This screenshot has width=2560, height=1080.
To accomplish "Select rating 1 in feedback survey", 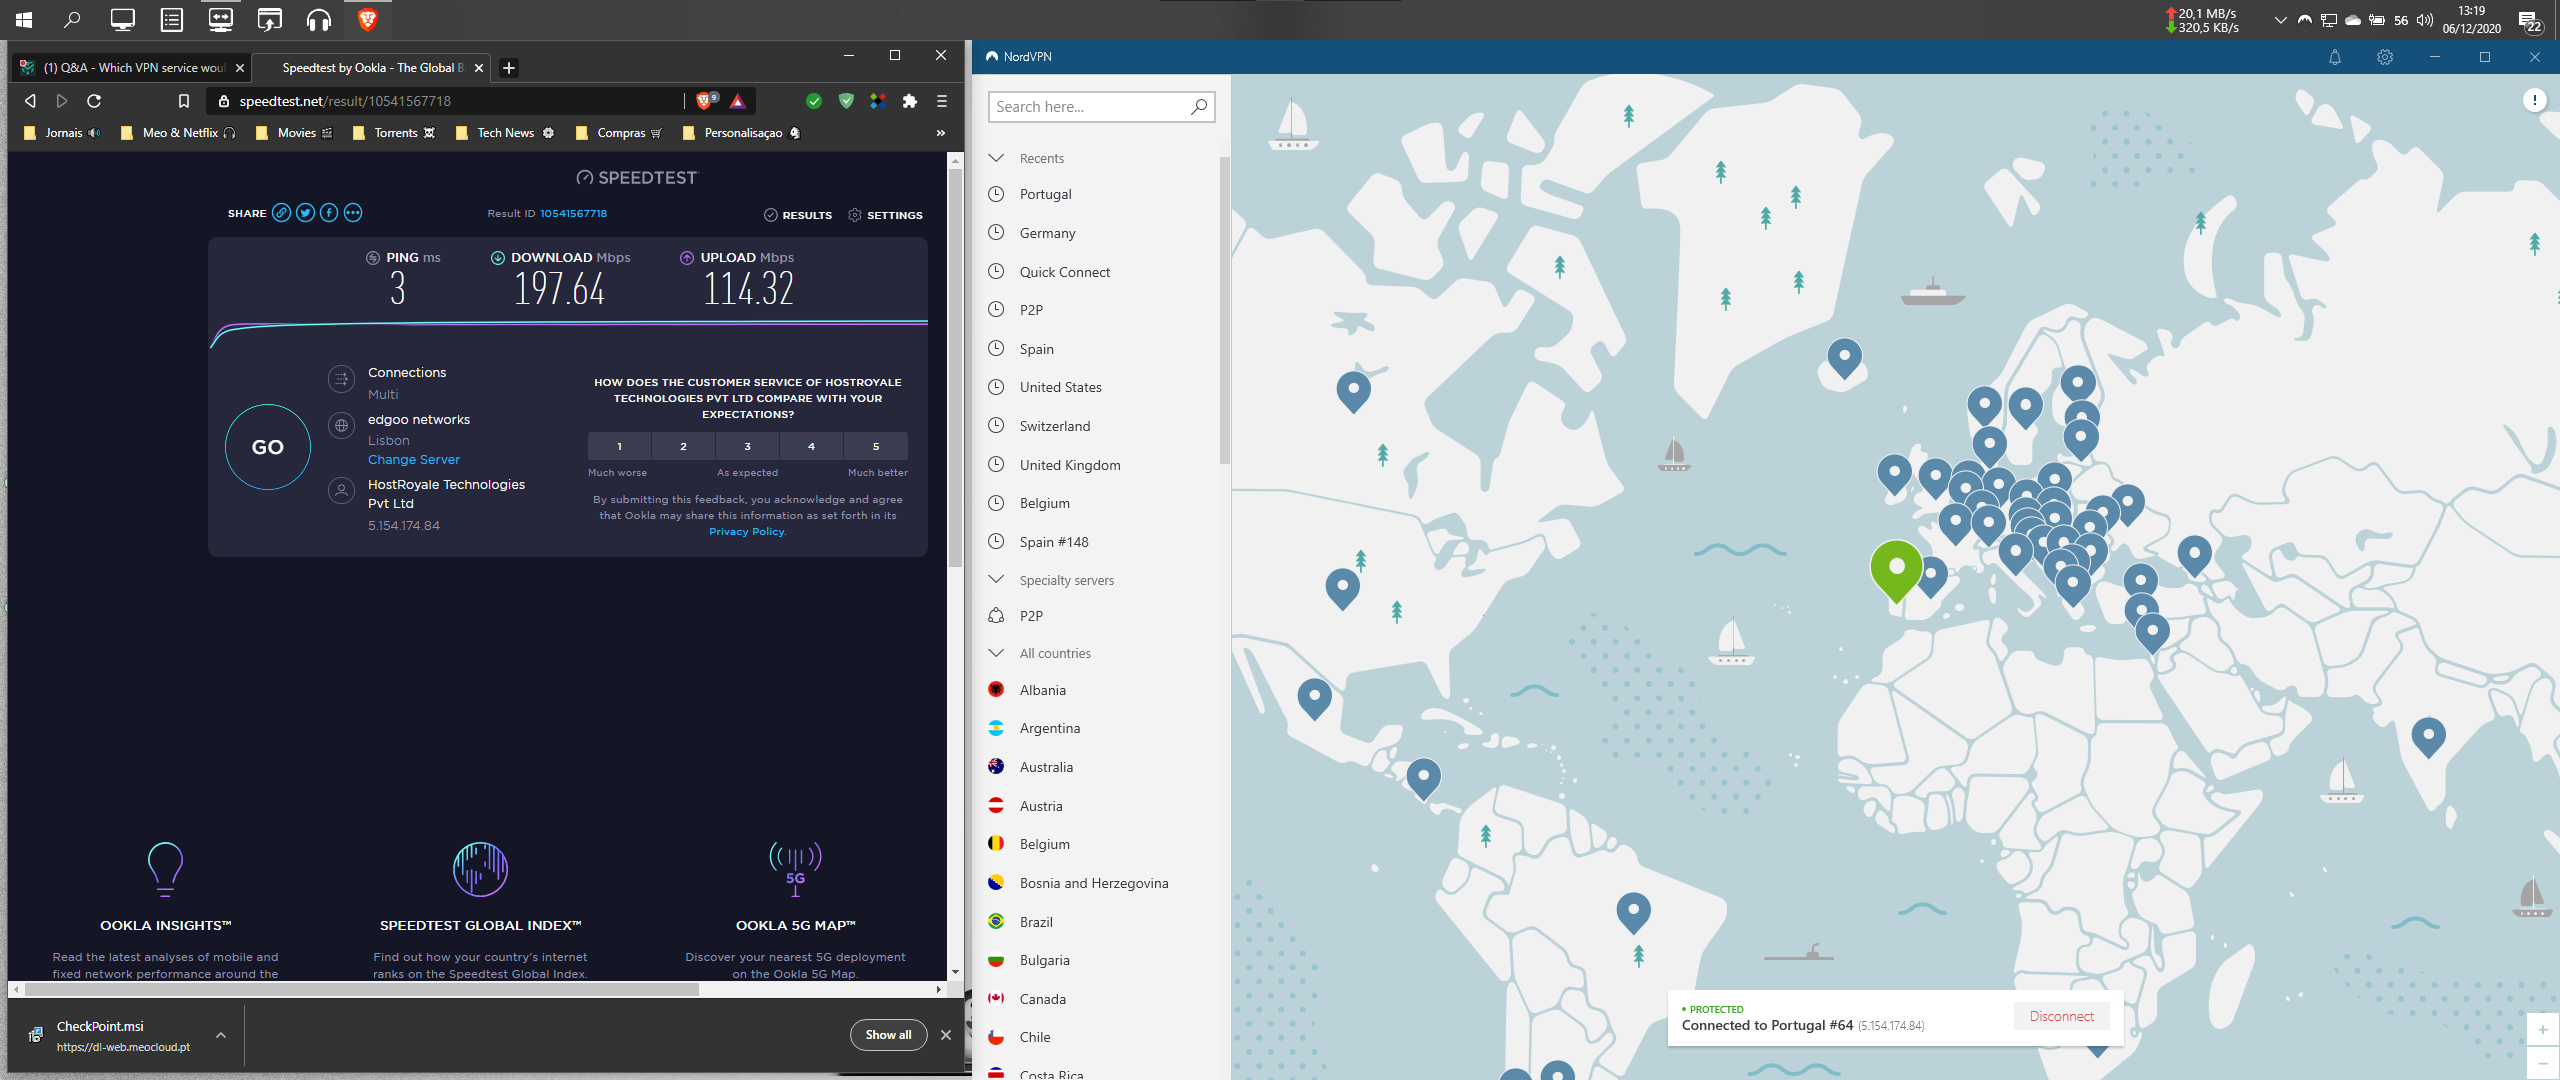I will point(619,446).
